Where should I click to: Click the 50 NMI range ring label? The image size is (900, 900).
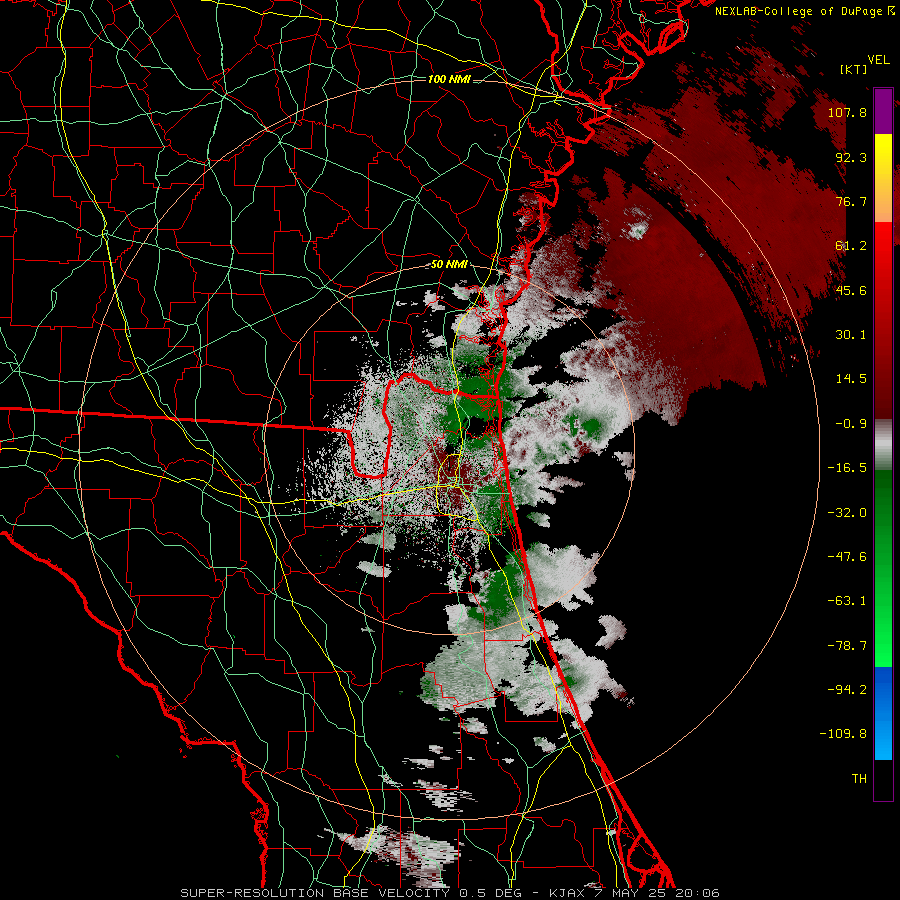pyautogui.click(x=449, y=265)
